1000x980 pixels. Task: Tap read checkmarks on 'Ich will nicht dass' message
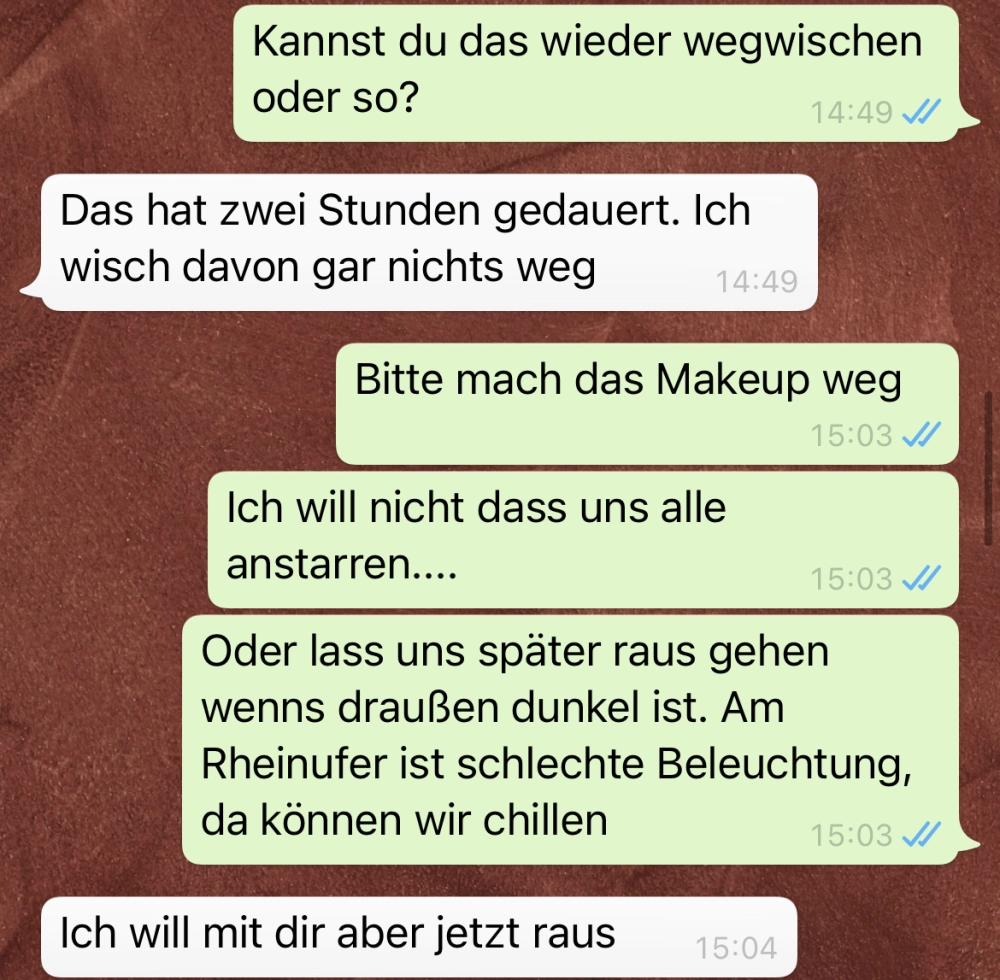pyautogui.click(x=922, y=579)
